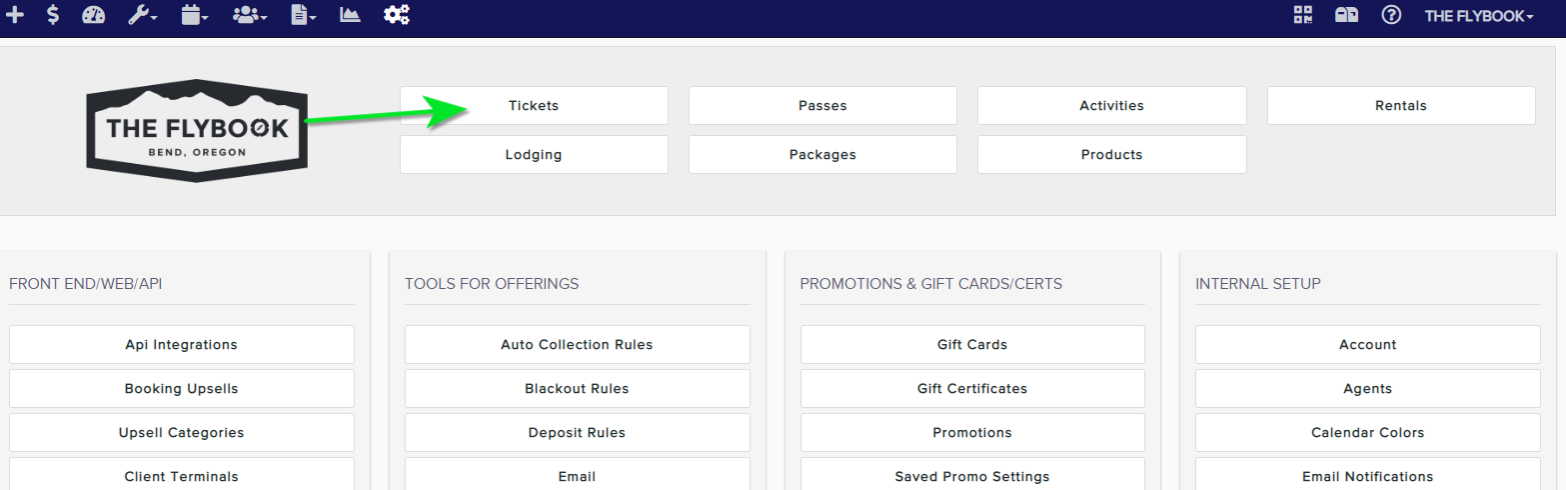Image resolution: width=1566 pixels, height=490 pixels.
Task: Open the dashboard gauge icon
Action: point(93,15)
